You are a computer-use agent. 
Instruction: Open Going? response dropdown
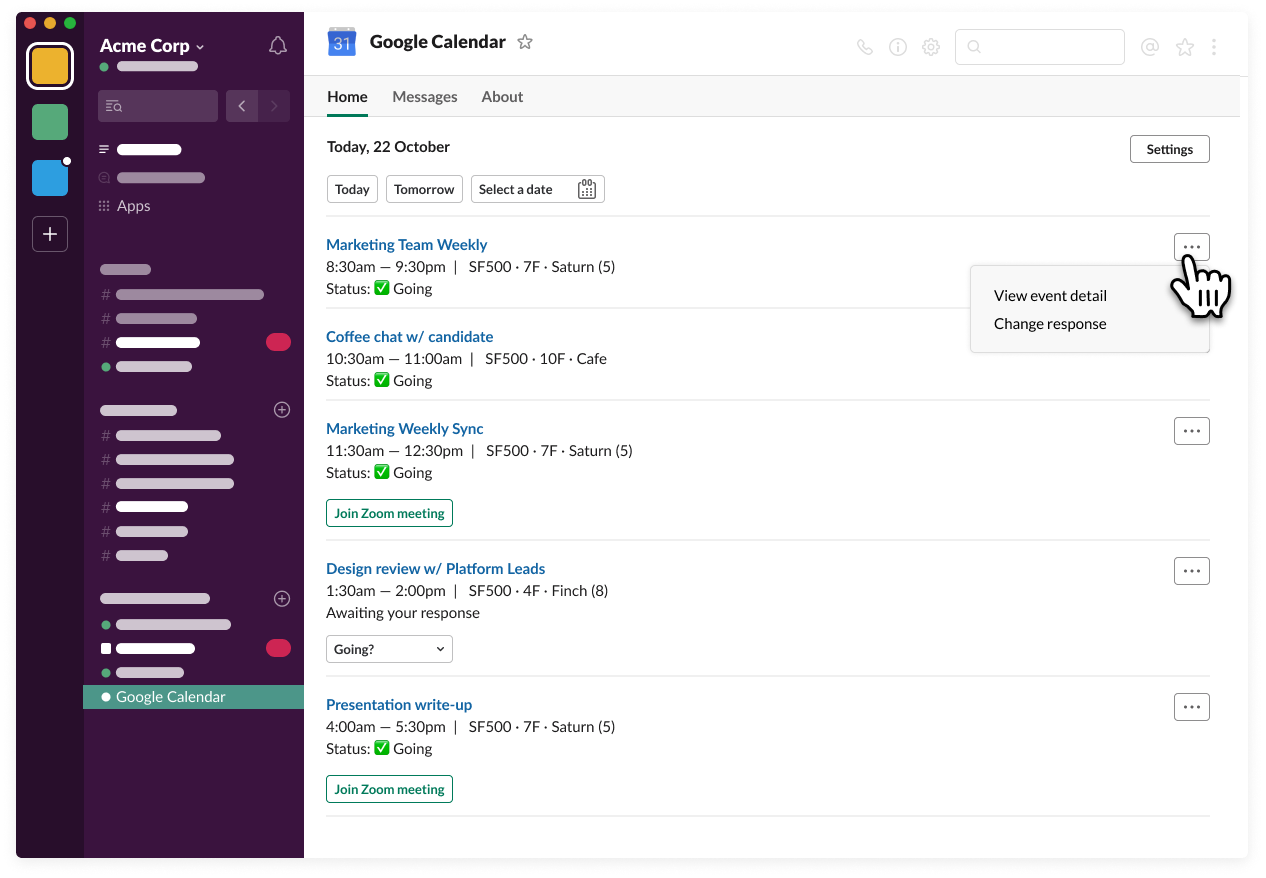click(389, 649)
